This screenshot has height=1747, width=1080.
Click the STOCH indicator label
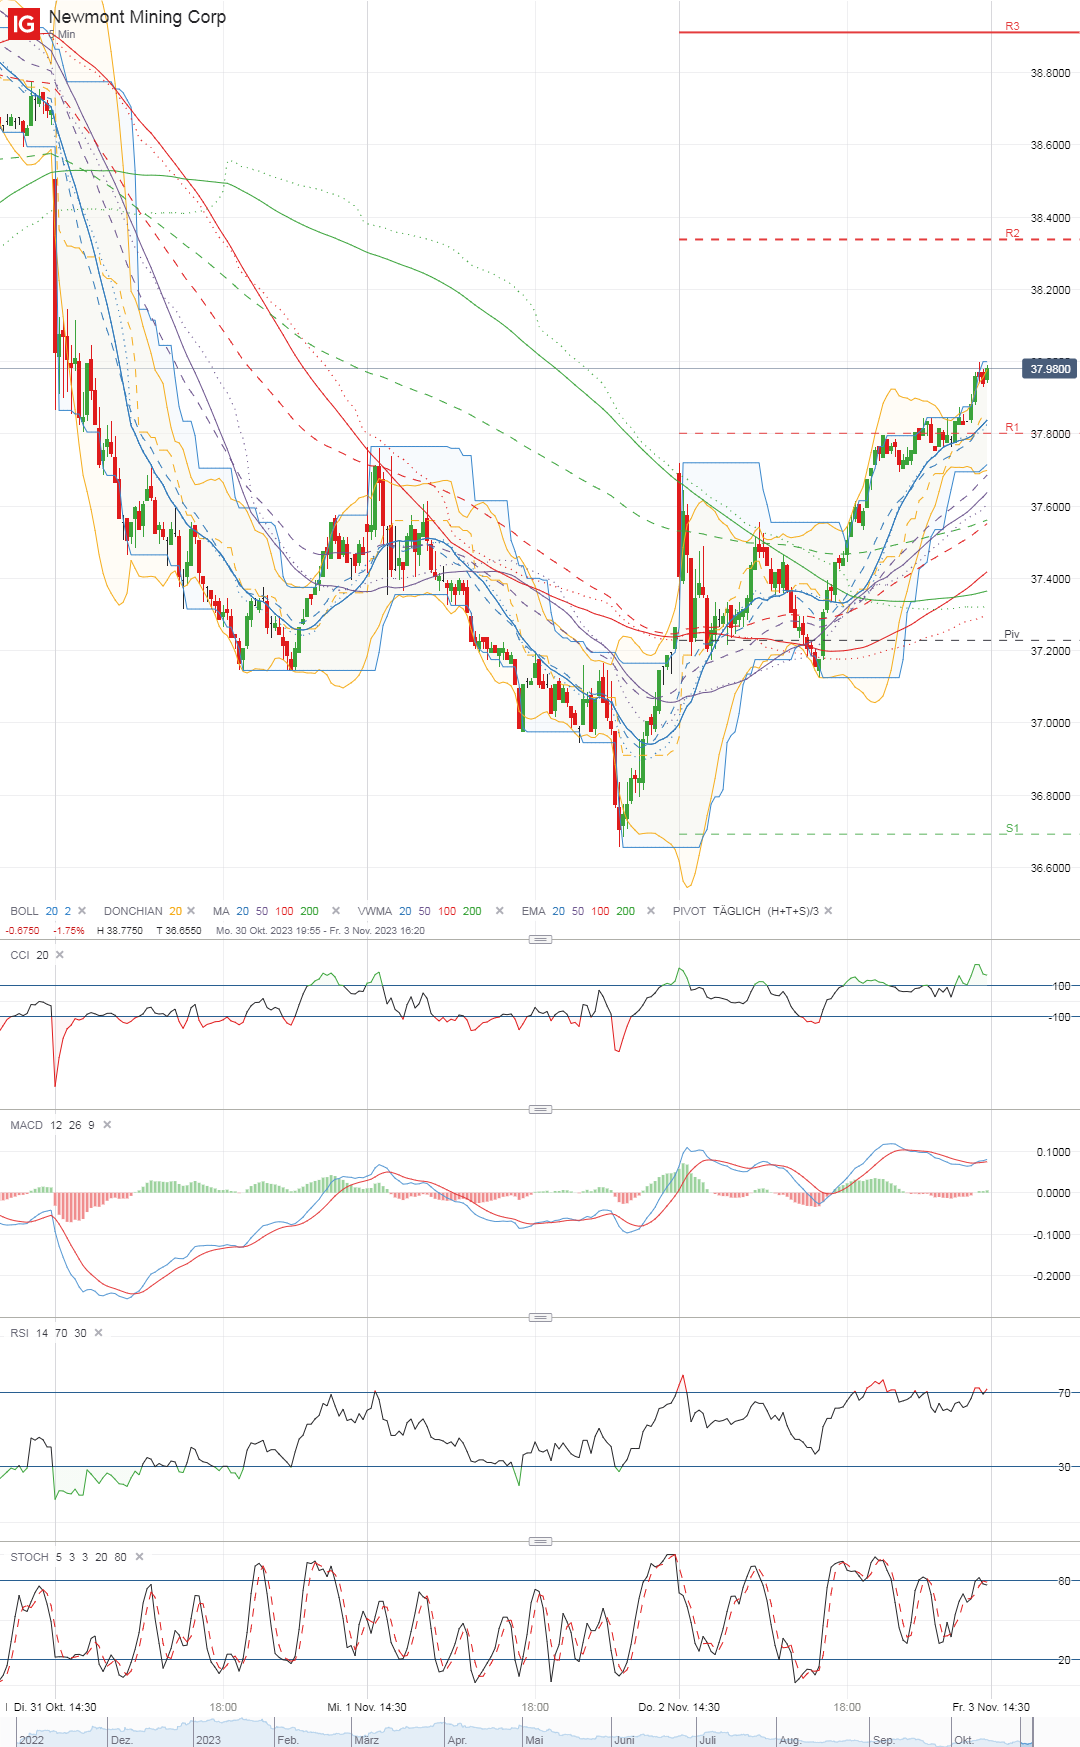29,1557
